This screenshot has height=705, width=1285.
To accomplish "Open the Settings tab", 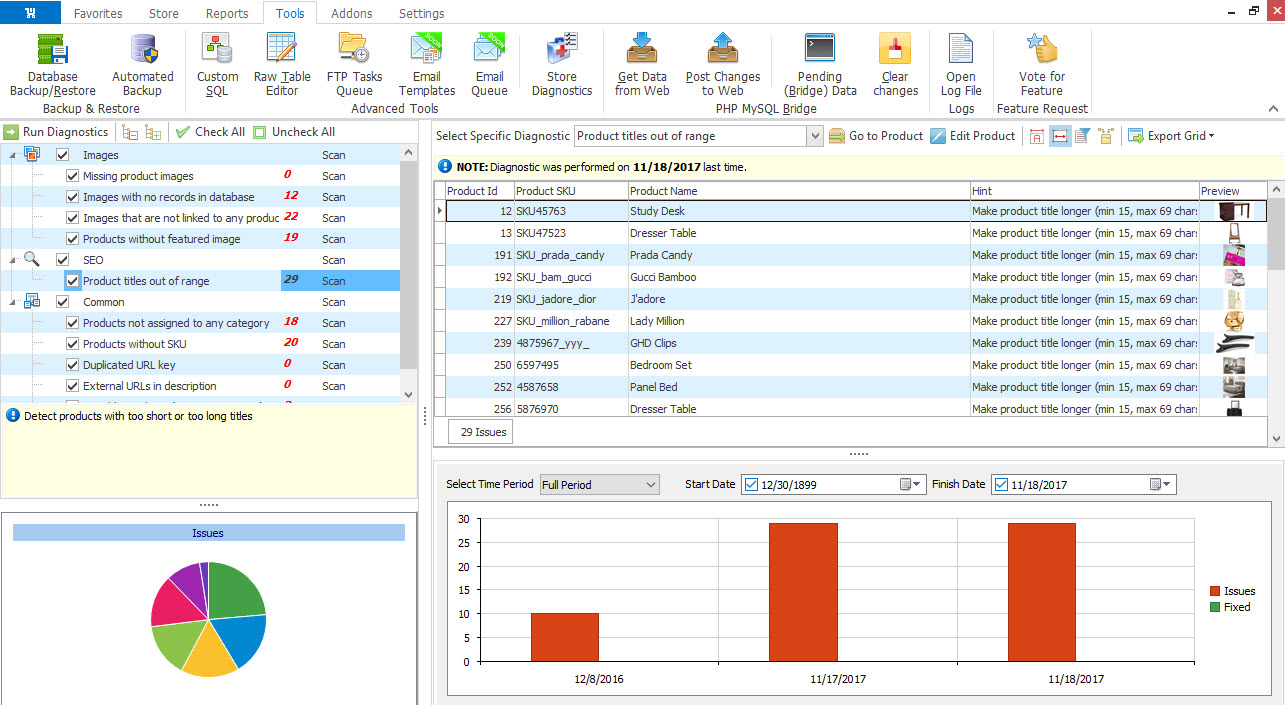I will click(421, 13).
